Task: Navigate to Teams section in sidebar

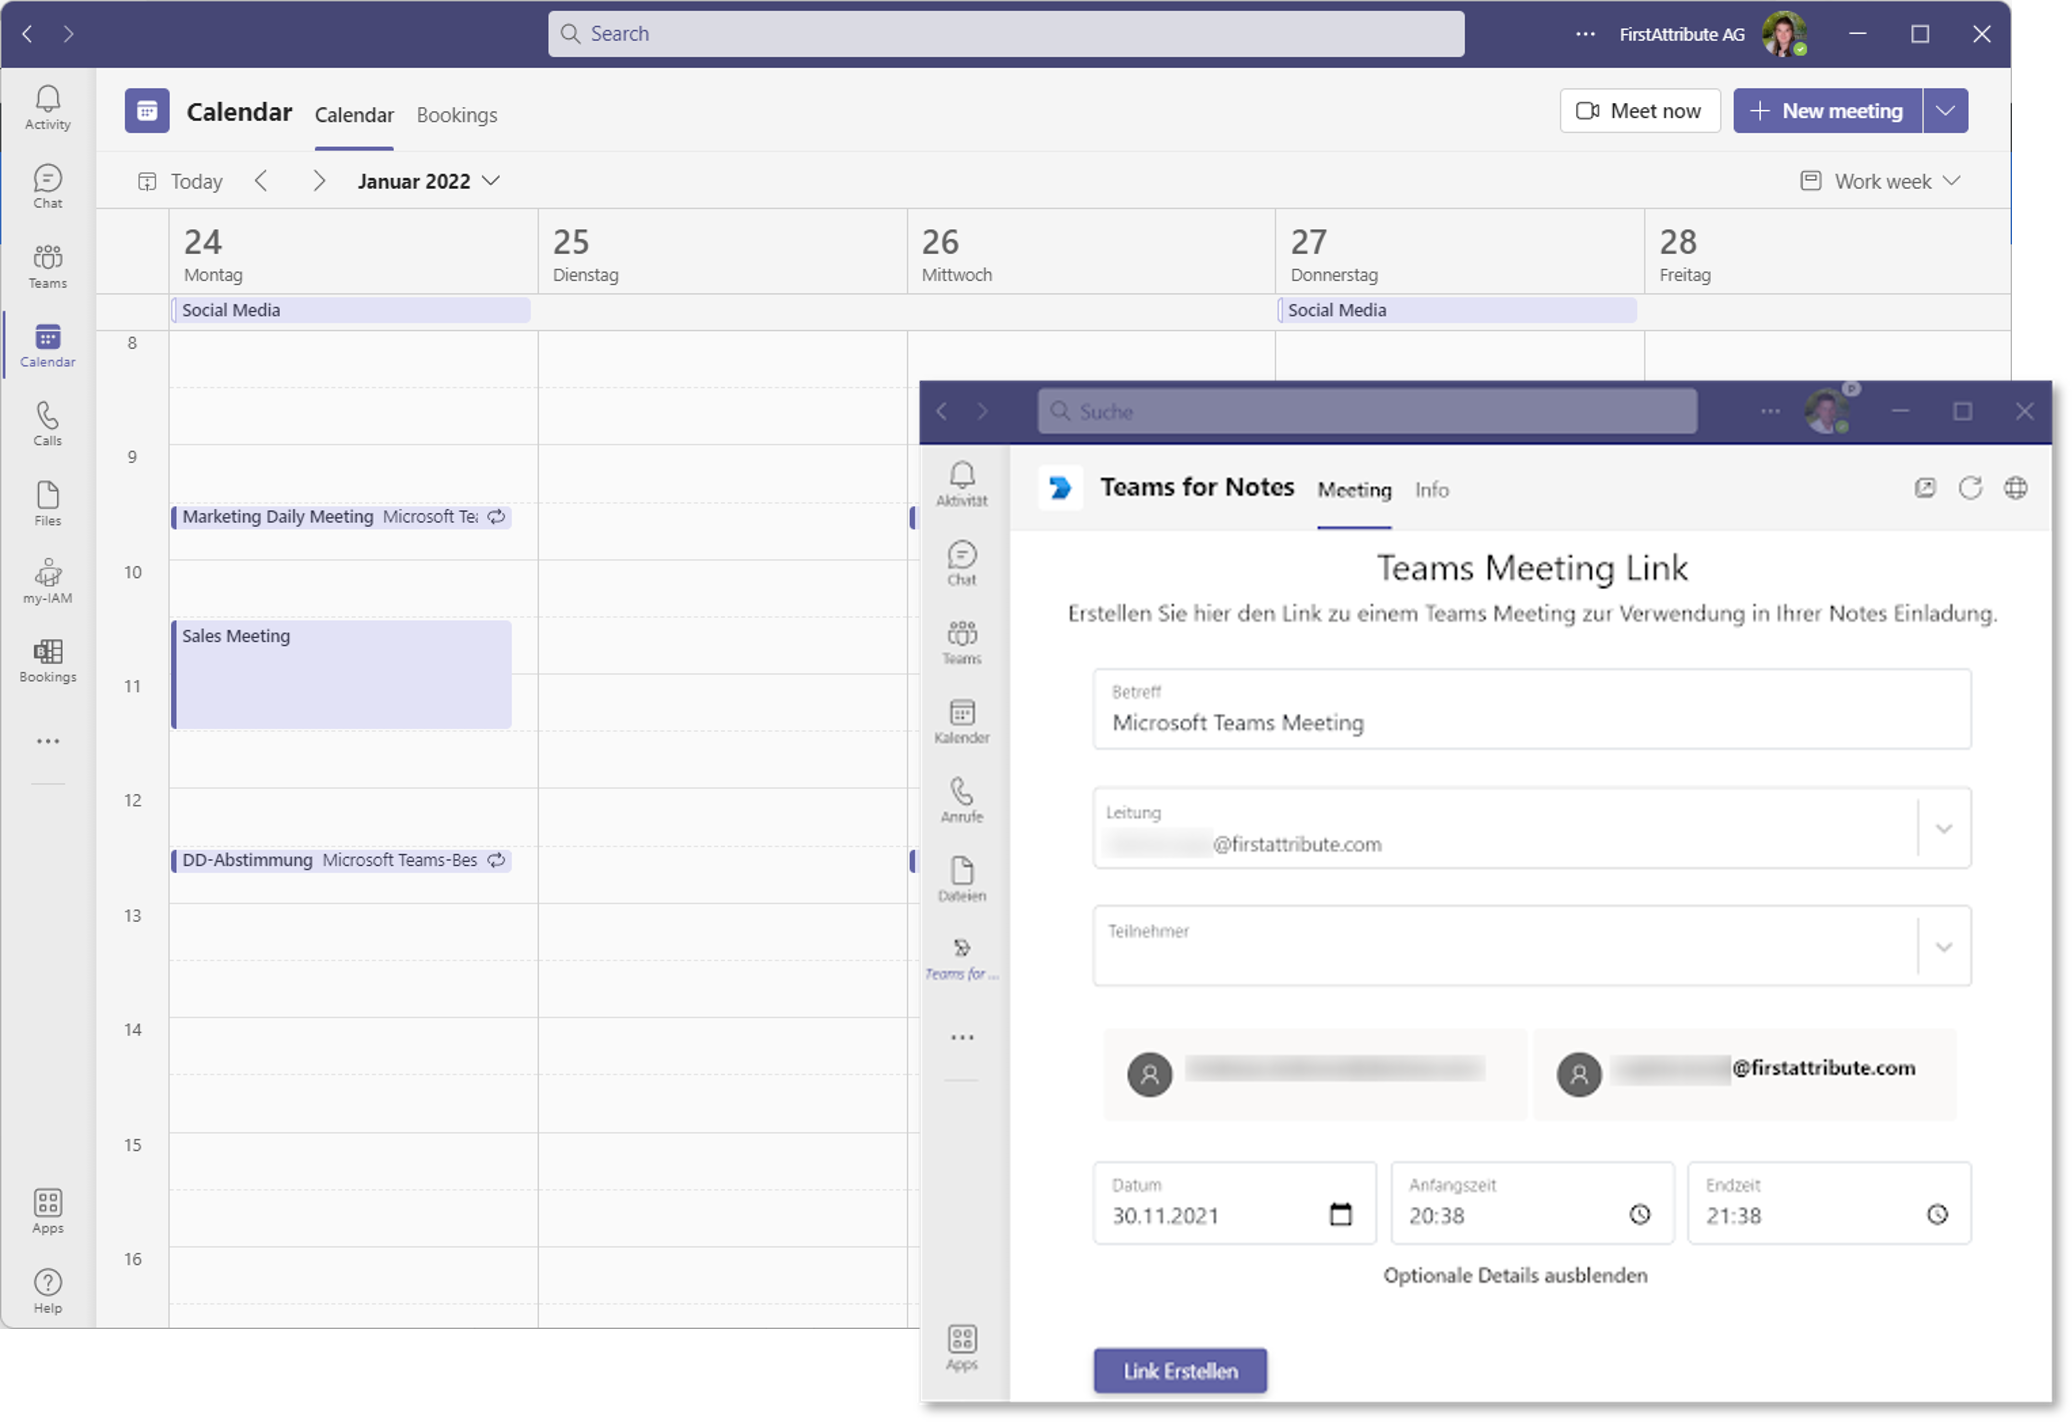Action: 49,266
